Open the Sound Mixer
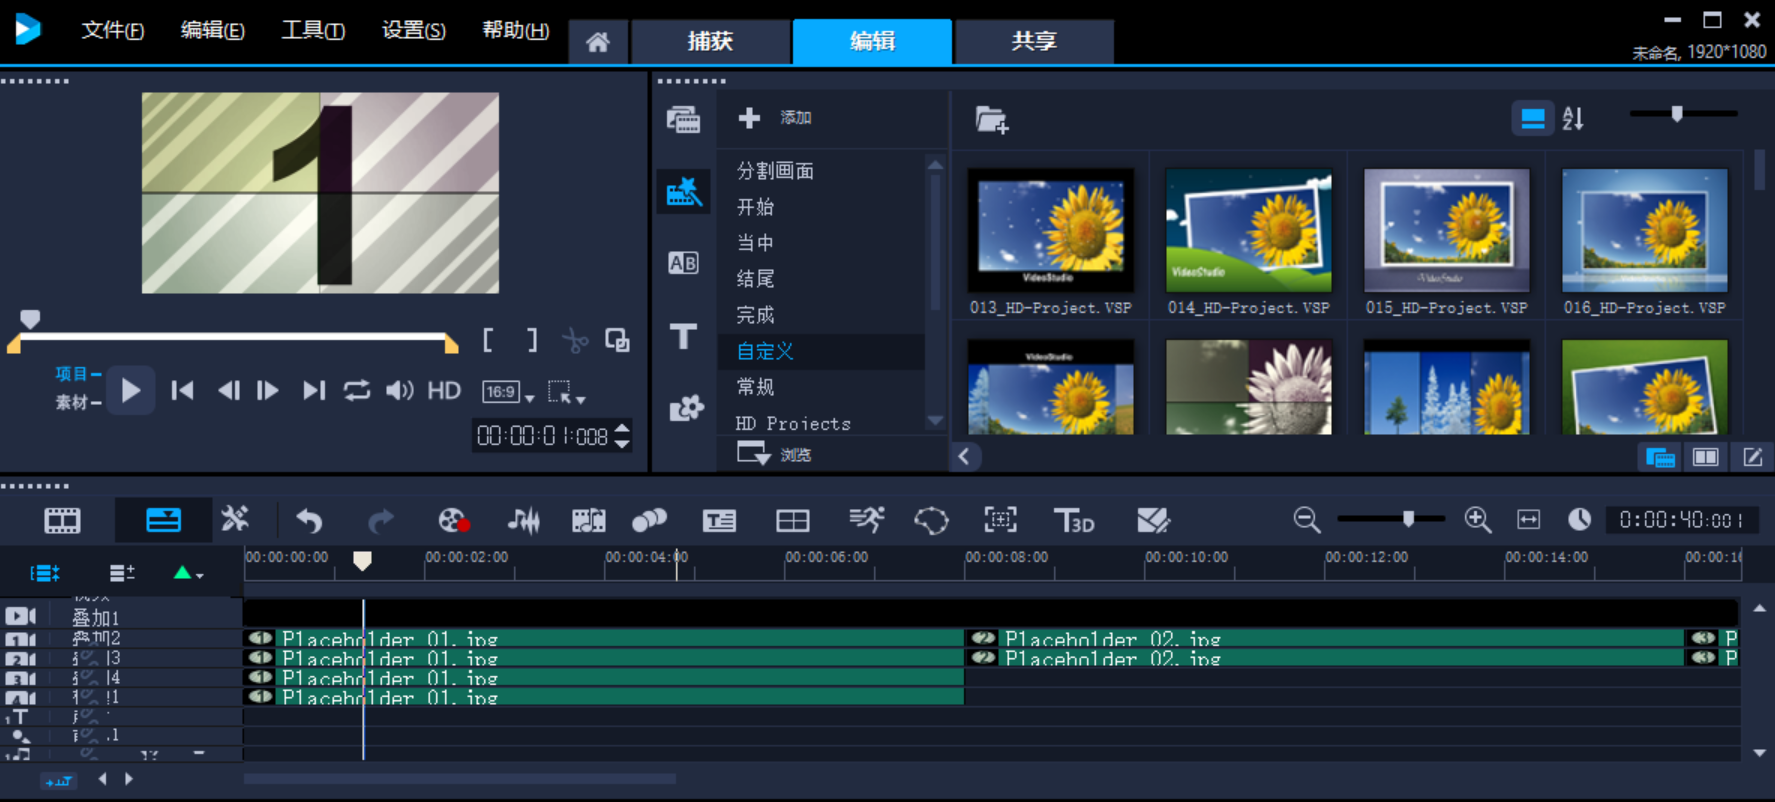1775x802 pixels. 523,520
